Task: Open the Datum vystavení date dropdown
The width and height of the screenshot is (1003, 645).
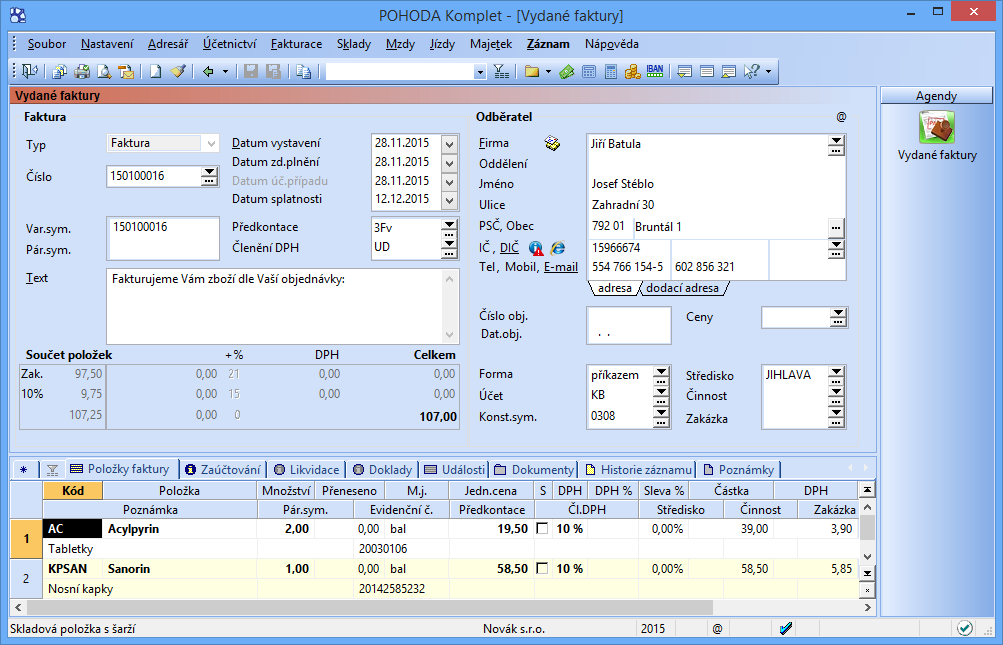Action: tap(450, 143)
